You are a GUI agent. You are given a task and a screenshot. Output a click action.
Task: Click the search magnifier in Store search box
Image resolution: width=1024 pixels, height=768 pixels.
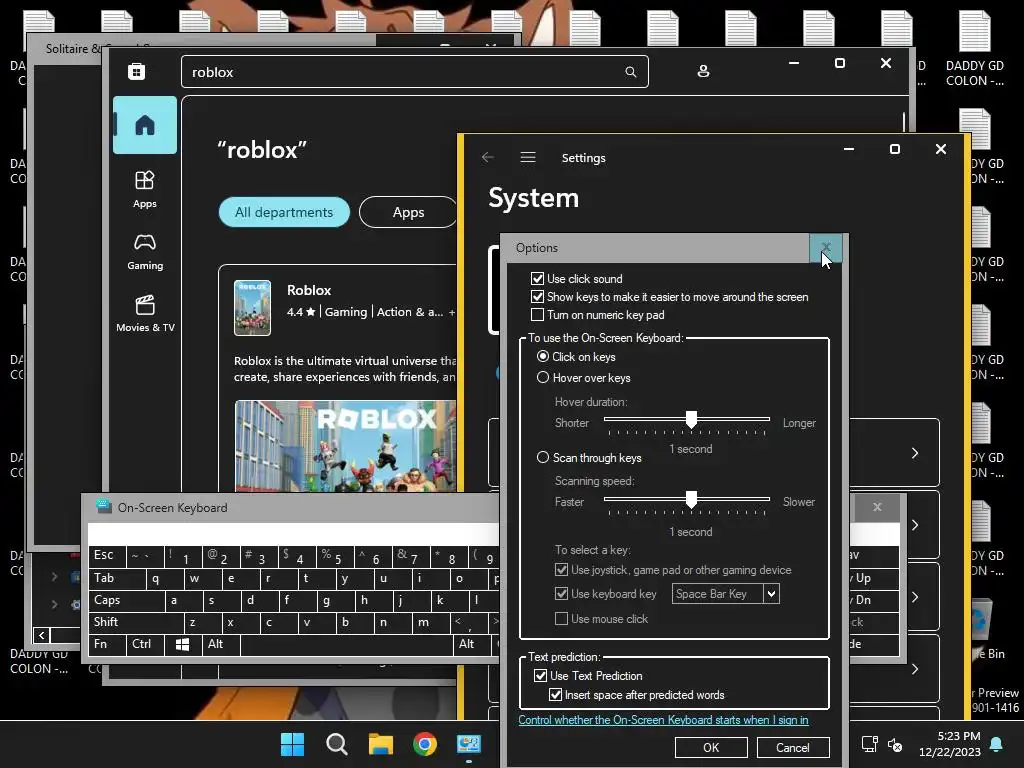(x=630, y=72)
